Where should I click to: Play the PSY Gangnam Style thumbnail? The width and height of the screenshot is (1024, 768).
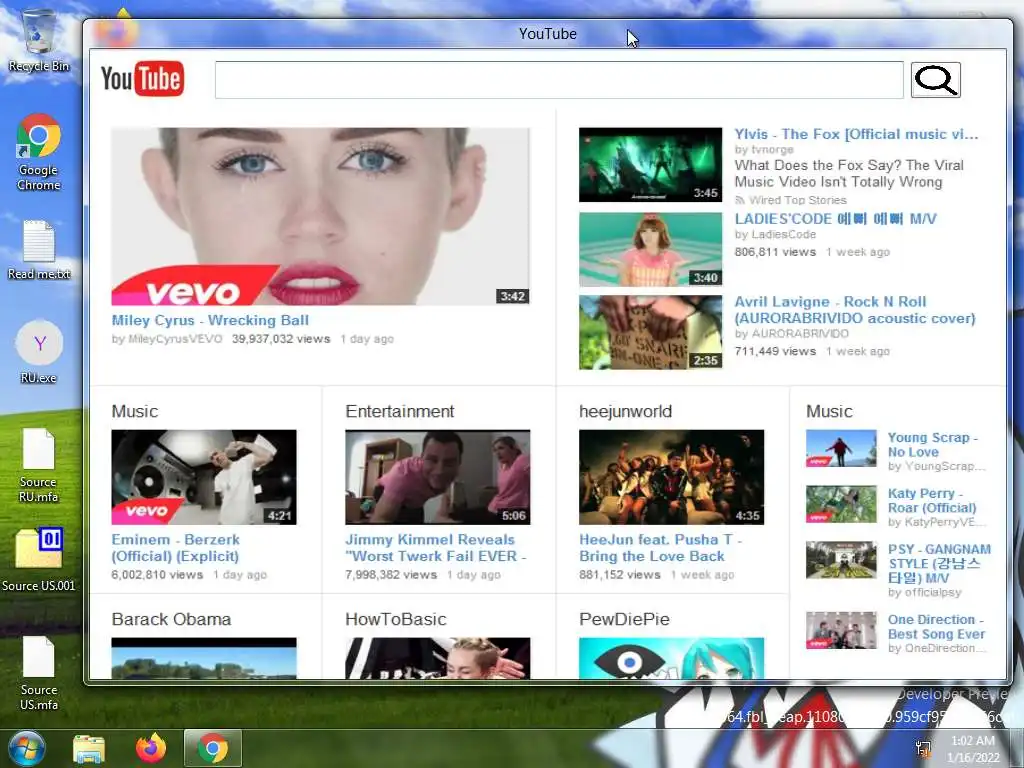point(841,560)
